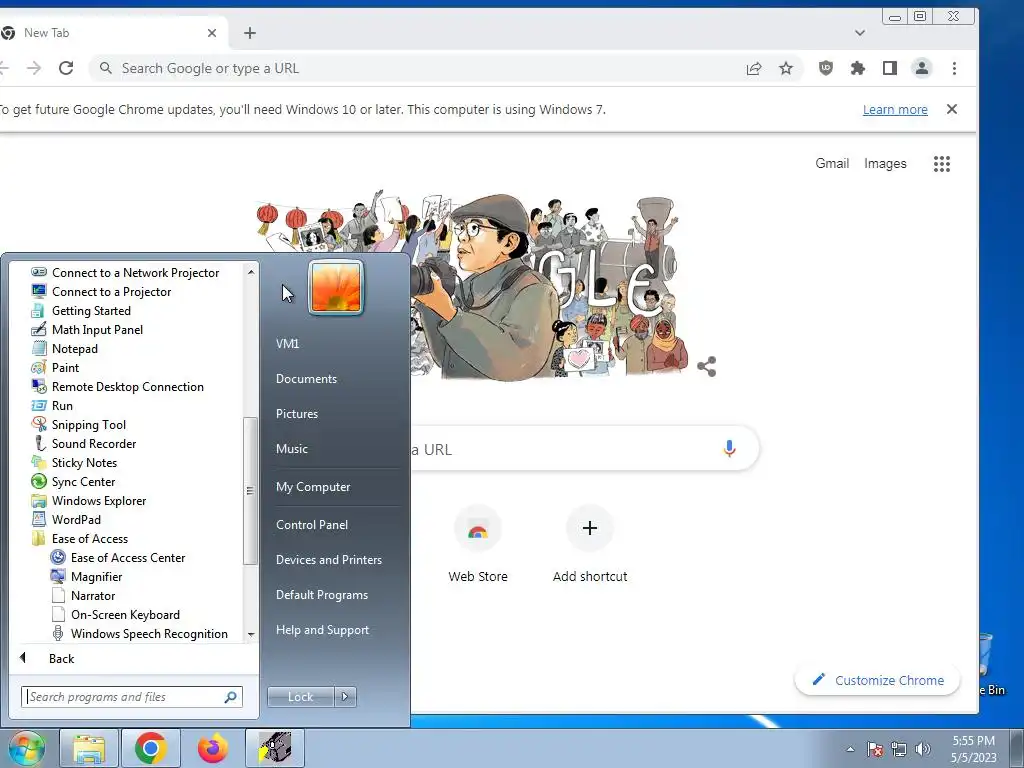The image size is (1024, 768).
Task: Click the programs list scroll-down arrow
Action: point(251,634)
